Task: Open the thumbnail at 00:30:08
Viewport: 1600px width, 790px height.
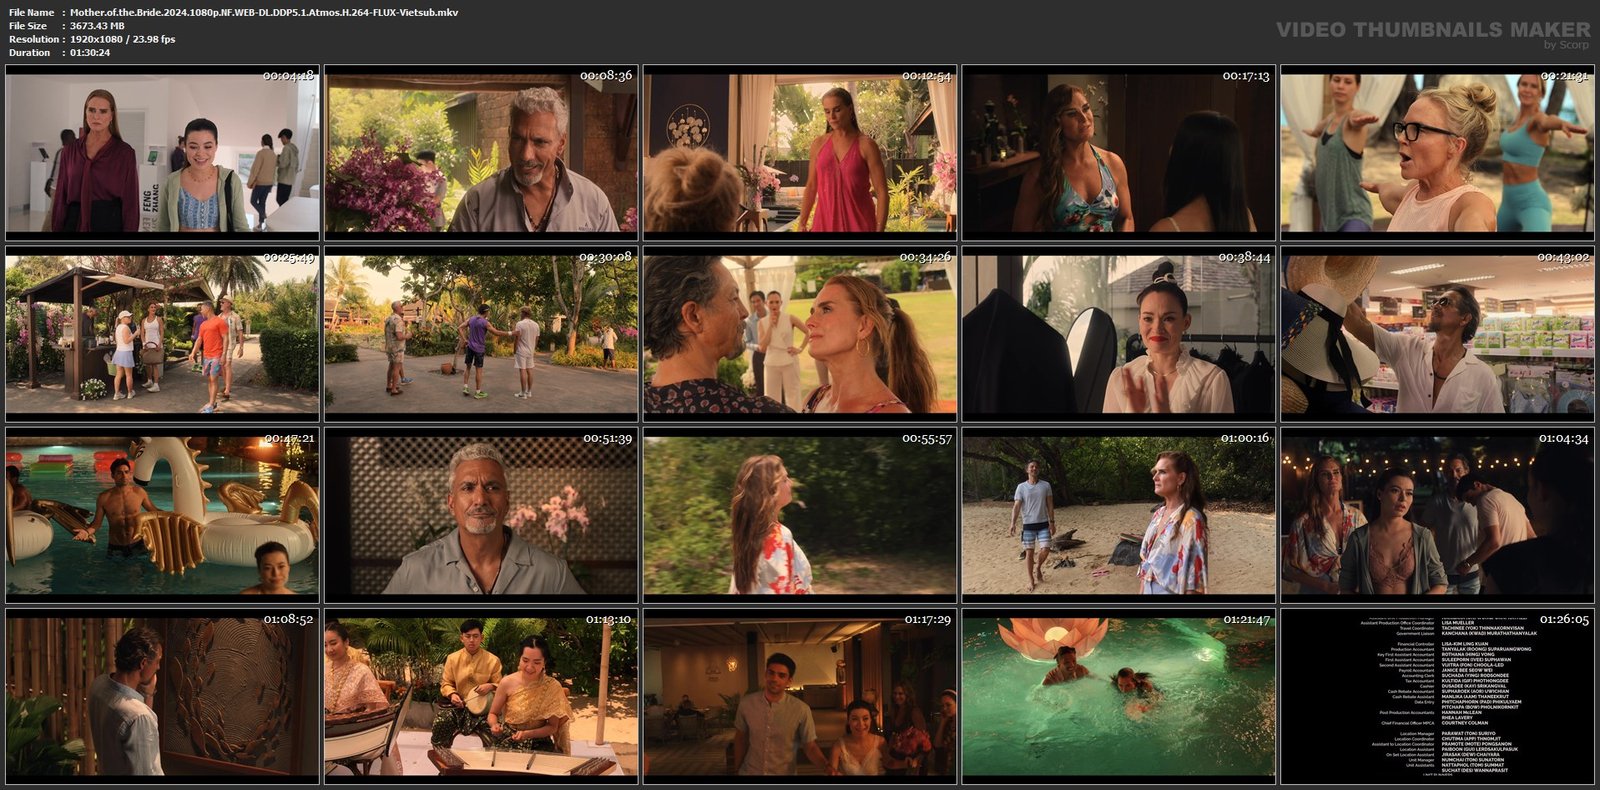Action: pos(481,334)
